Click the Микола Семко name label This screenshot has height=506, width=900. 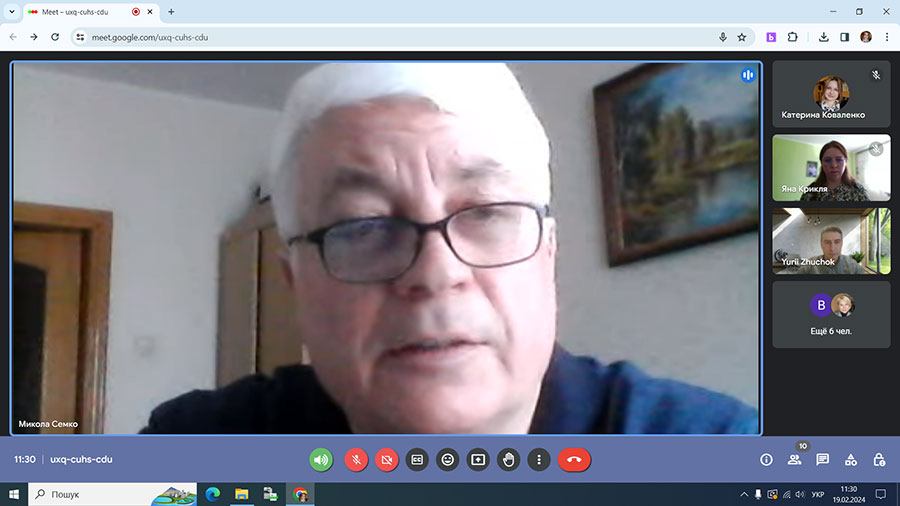(48, 424)
